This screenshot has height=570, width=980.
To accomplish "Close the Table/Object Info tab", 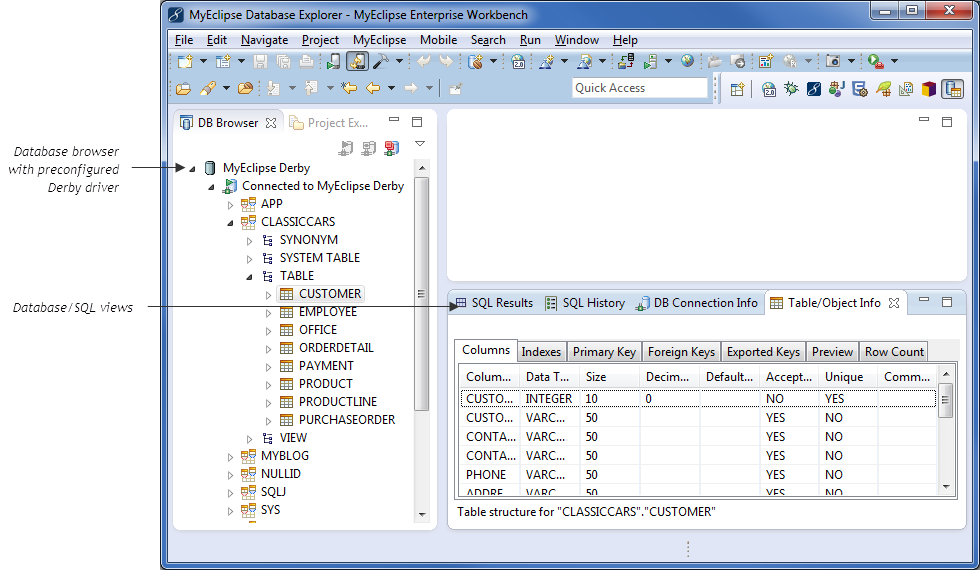I will click(894, 303).
